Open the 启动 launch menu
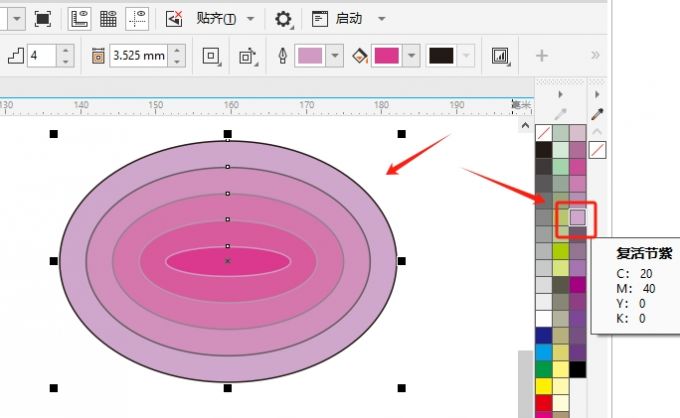 (x=348, y=18)
